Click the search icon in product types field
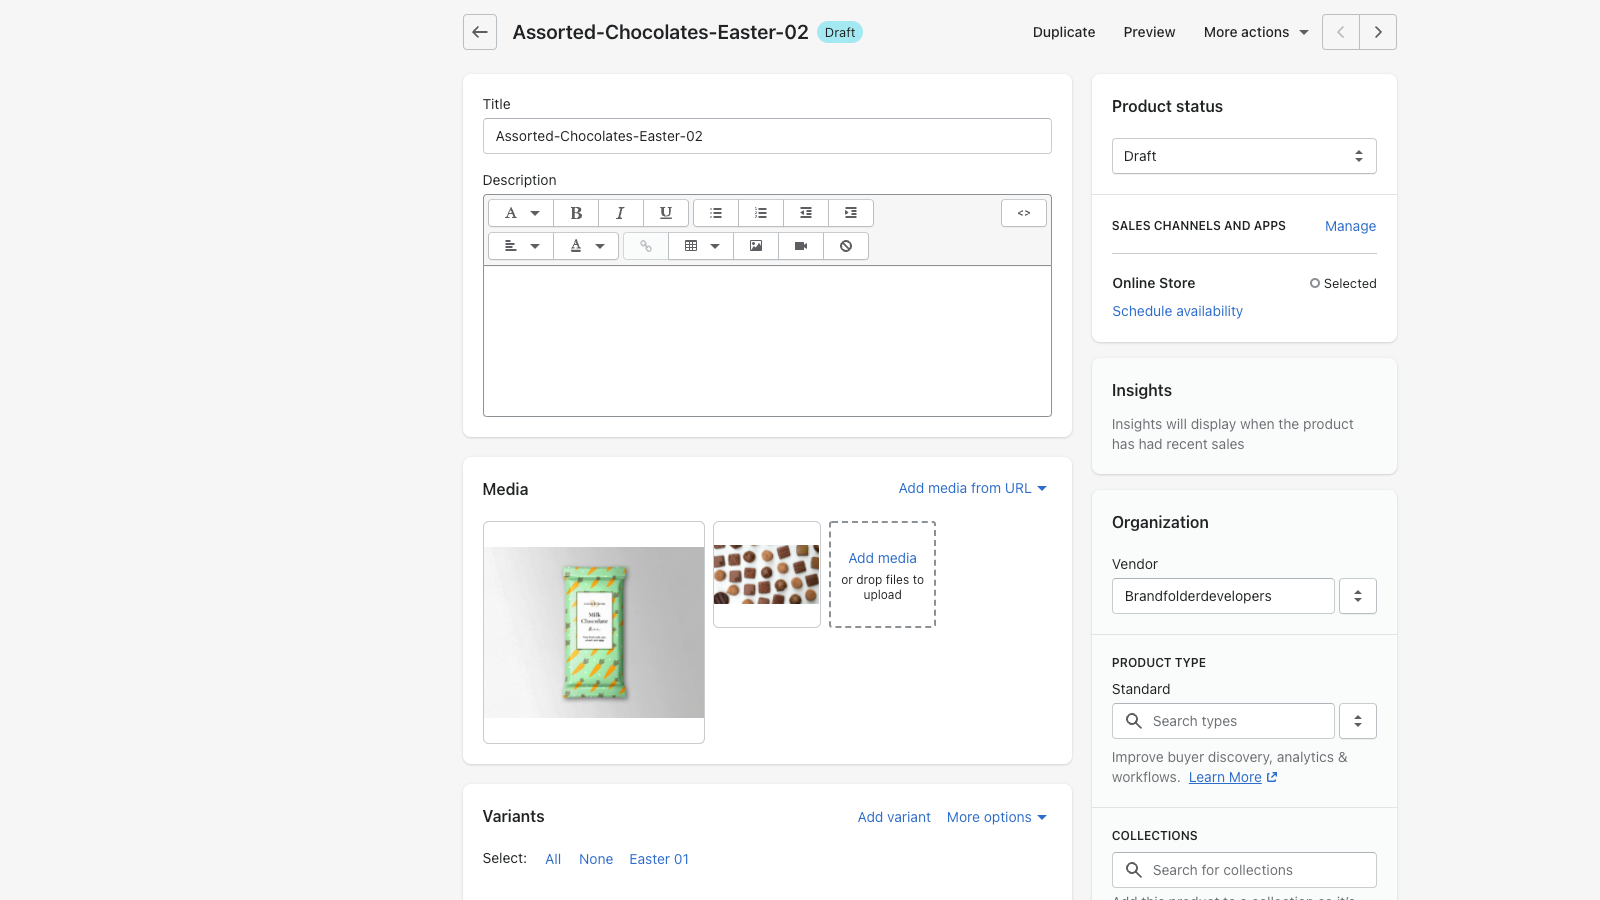 pos(1134,721)
